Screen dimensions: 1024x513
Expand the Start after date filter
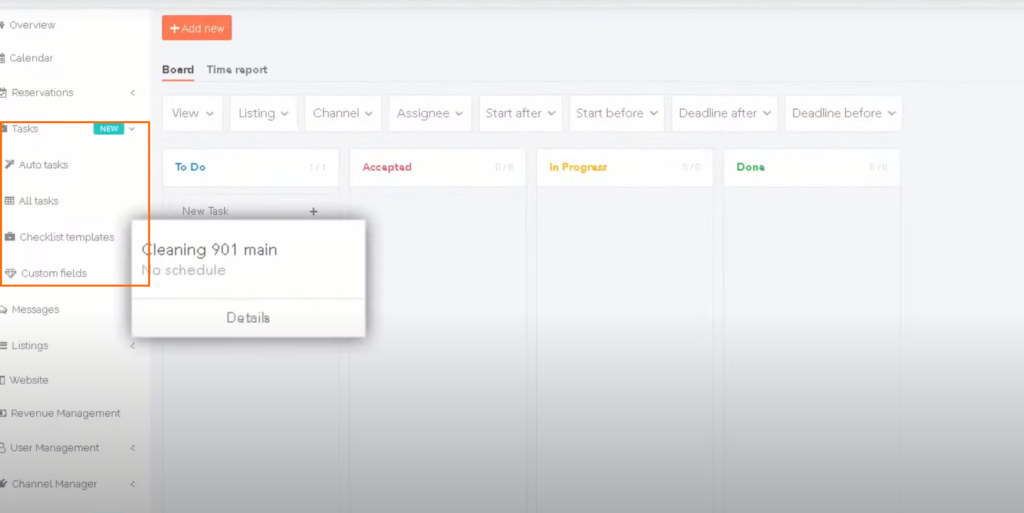tap(520, 113)
